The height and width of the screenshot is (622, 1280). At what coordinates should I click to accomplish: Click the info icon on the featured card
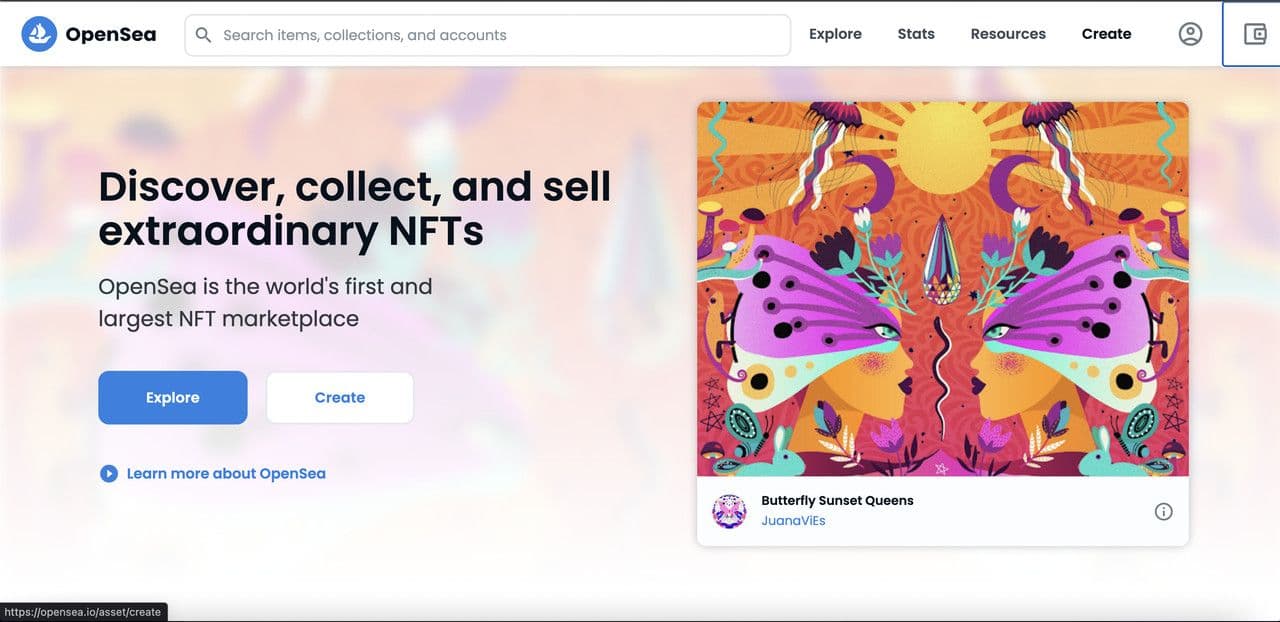(1163, 511)
